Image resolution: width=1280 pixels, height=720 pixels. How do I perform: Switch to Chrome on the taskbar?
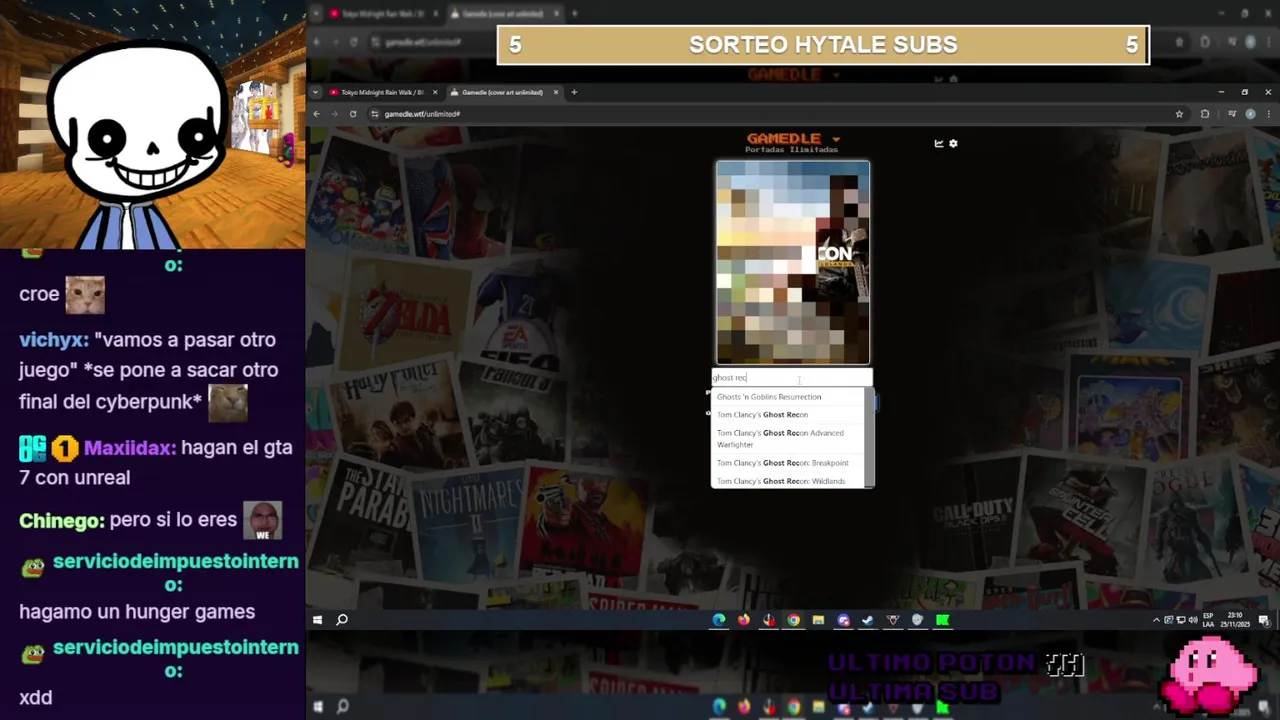[793, 620]
